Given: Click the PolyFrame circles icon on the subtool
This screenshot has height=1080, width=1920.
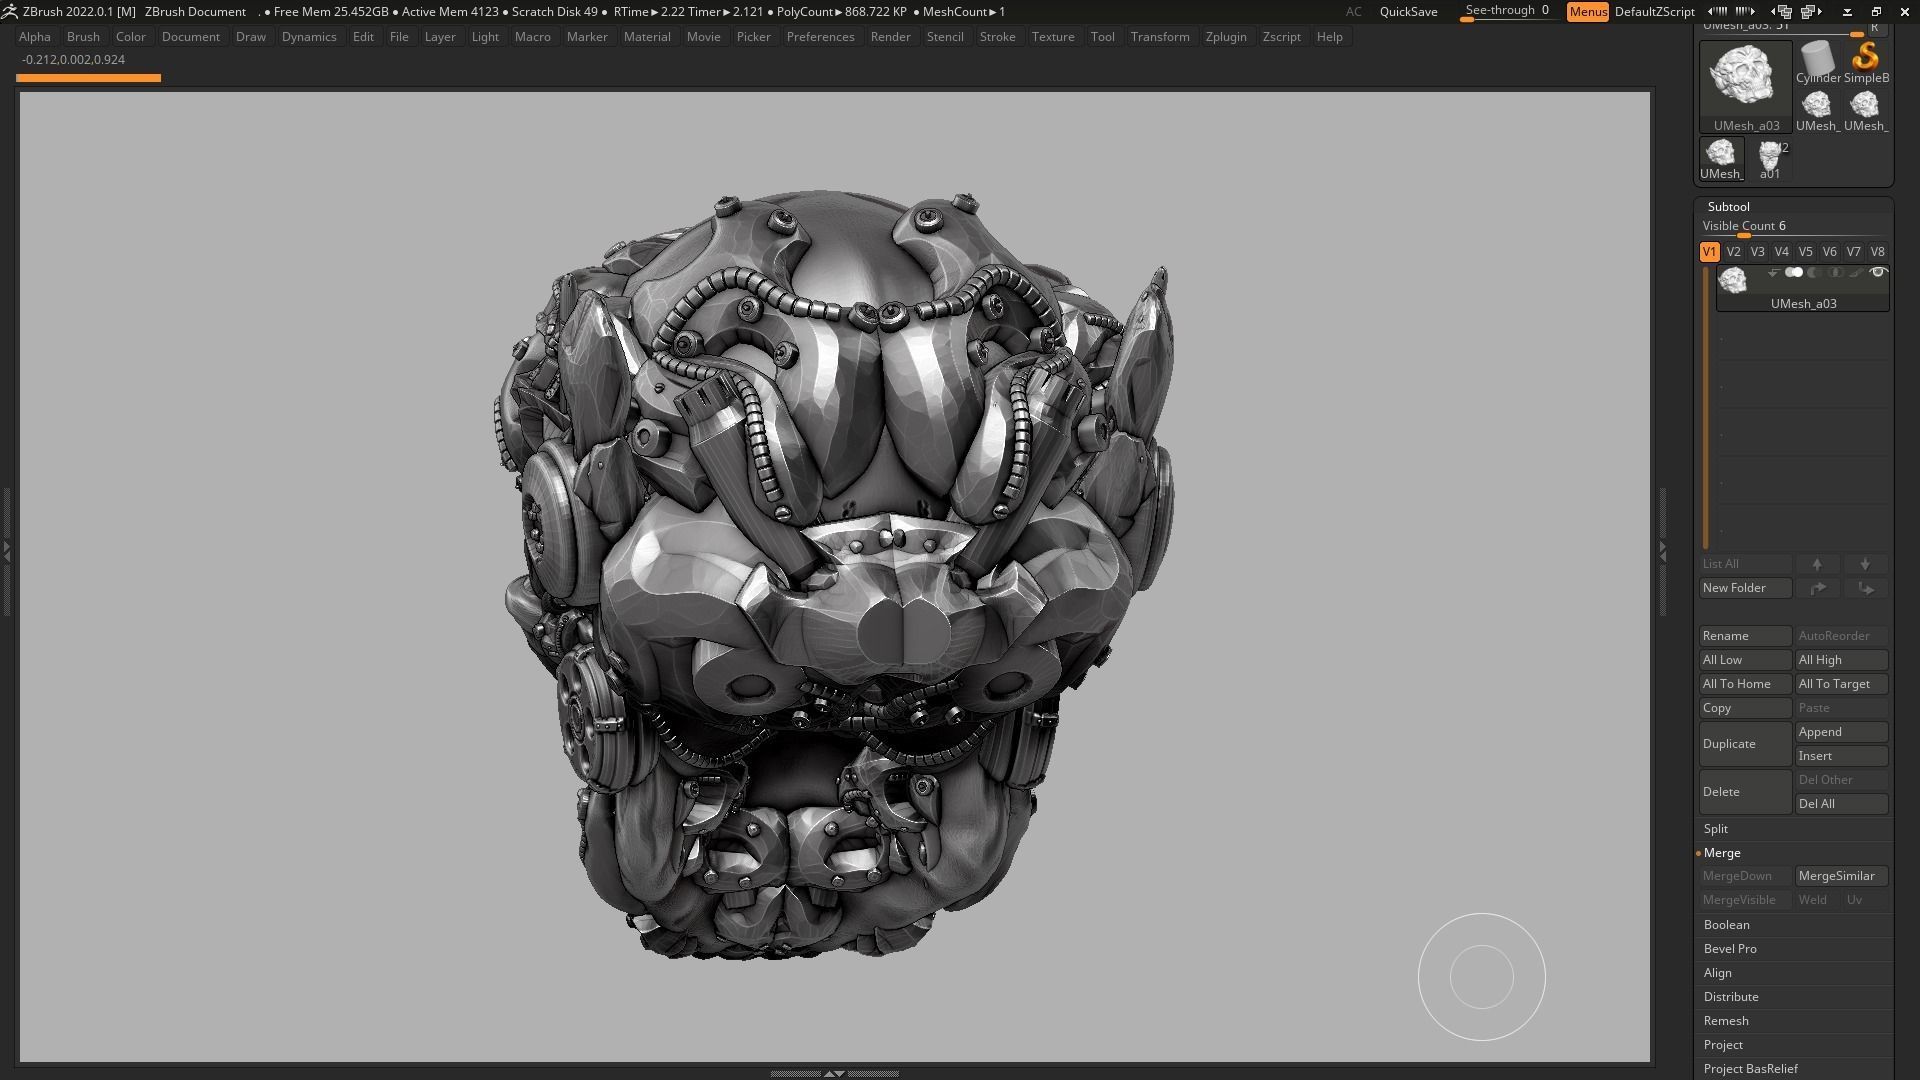Looking at the screenshot, I should pyautogui.click(x=1794, y=272).
